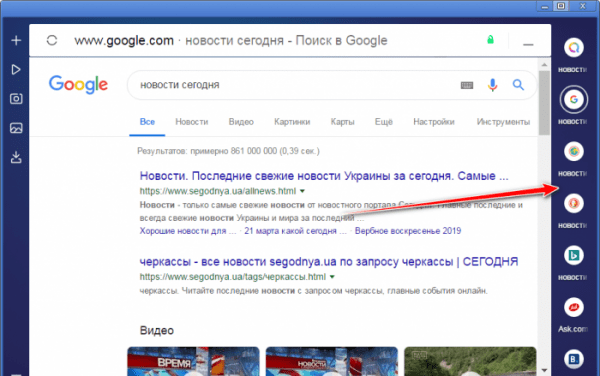Open downloads icon in left sidebar
This screenshot has width=600, height=376.
point(16,157)
